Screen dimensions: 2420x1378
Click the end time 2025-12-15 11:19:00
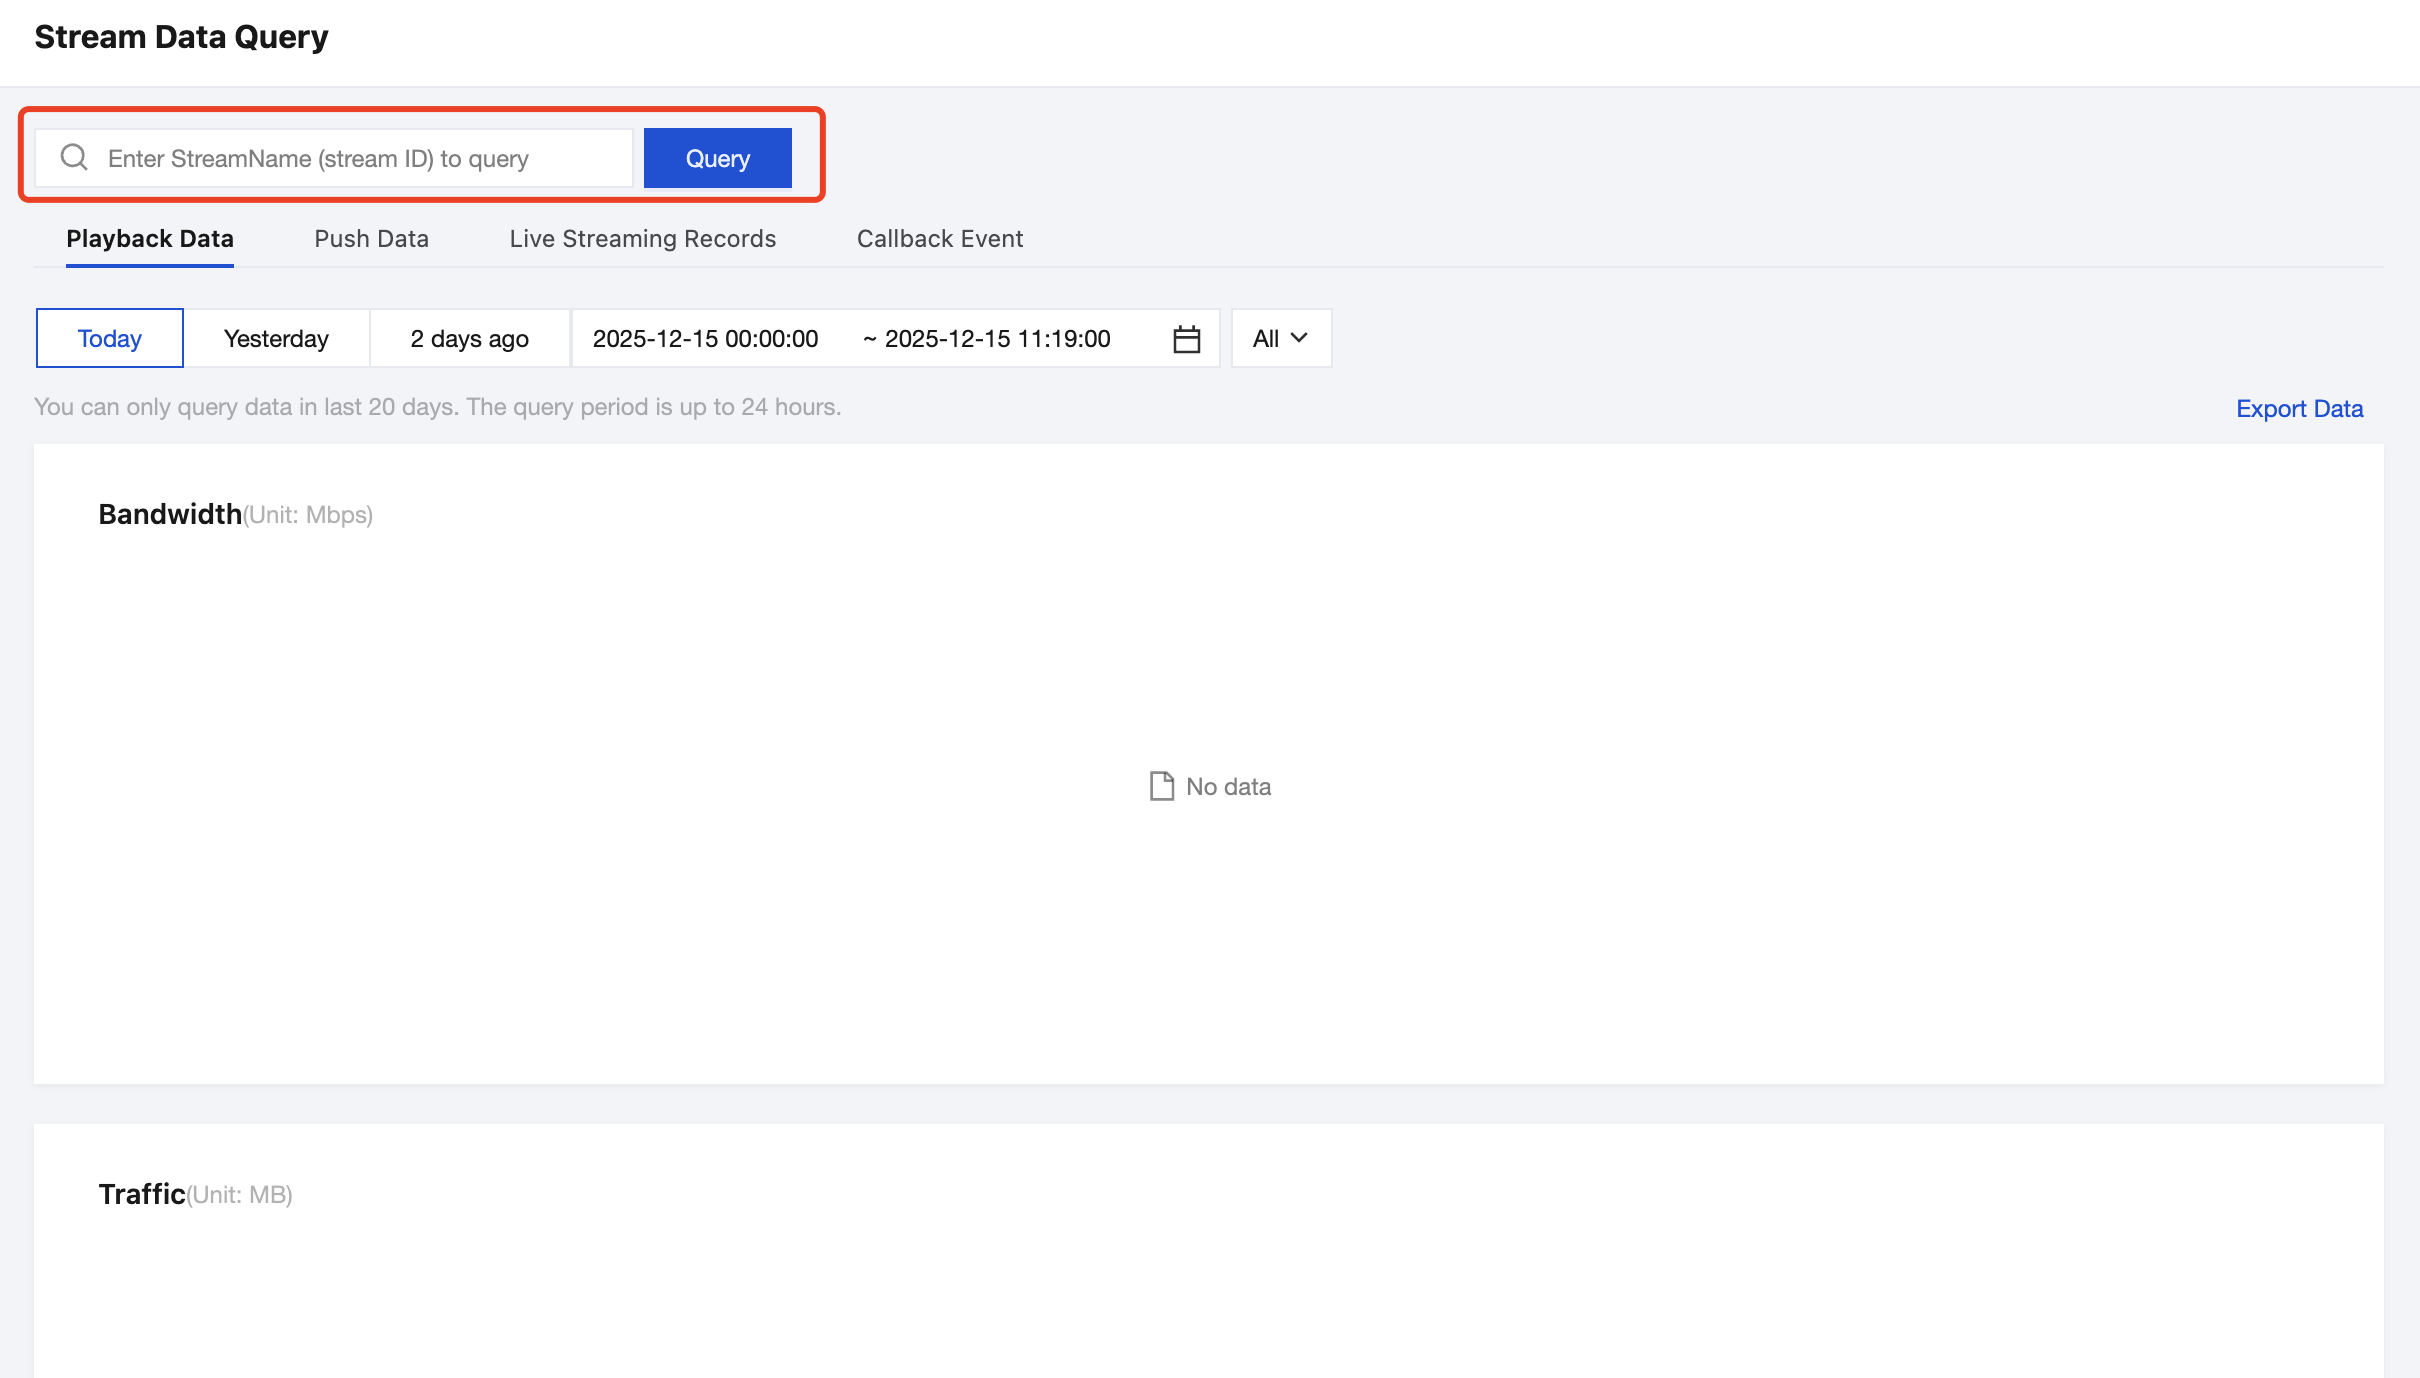point(997,339)
